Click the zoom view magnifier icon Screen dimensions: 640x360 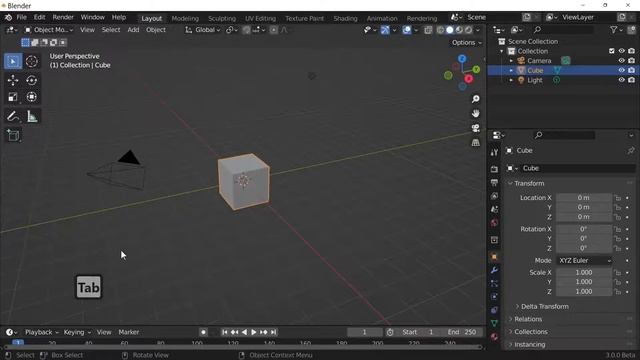pos(476,99)
